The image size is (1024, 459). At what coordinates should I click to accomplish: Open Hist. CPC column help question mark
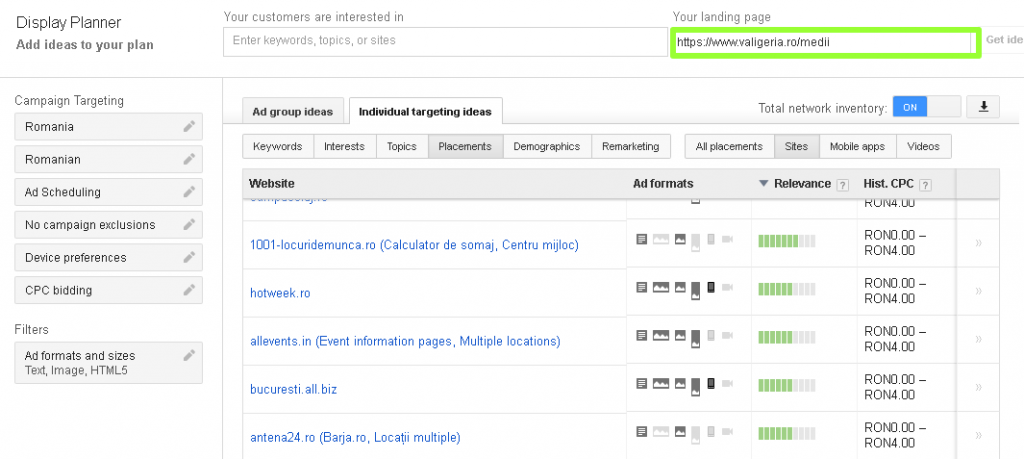click(x=925, y=185)
